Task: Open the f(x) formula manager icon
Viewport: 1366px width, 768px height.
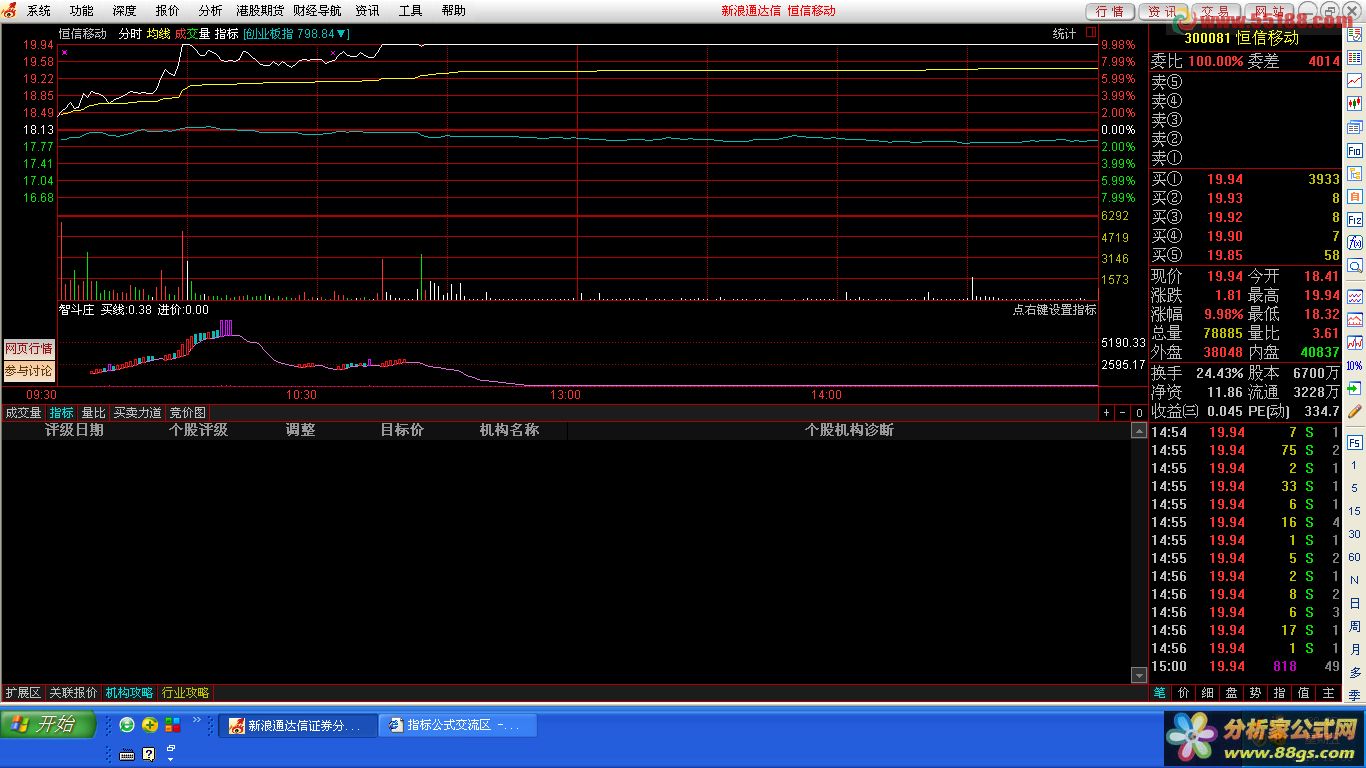Action: (1355, 242)
